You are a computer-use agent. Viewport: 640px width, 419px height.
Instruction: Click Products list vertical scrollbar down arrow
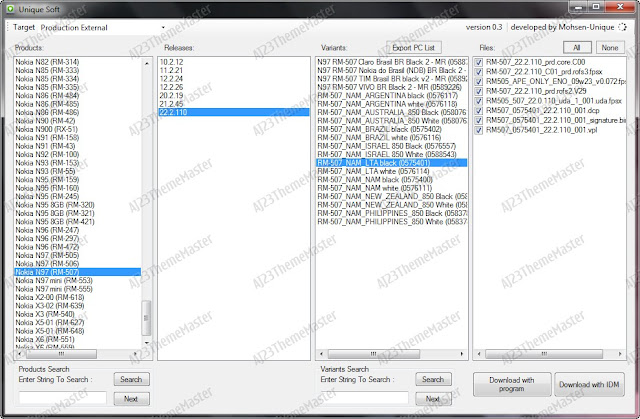coord(147,343)
